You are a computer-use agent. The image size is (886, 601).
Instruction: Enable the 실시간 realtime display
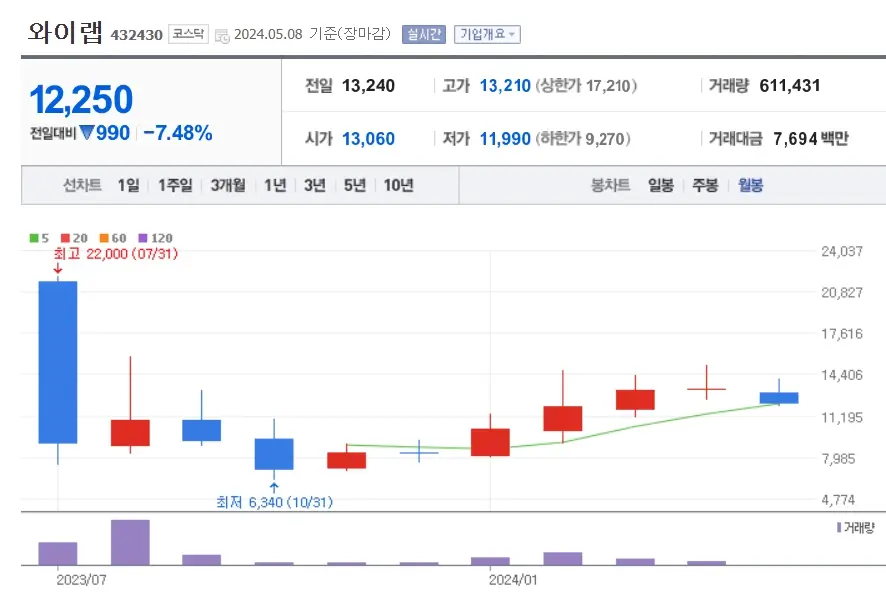(x=424, y=32)
